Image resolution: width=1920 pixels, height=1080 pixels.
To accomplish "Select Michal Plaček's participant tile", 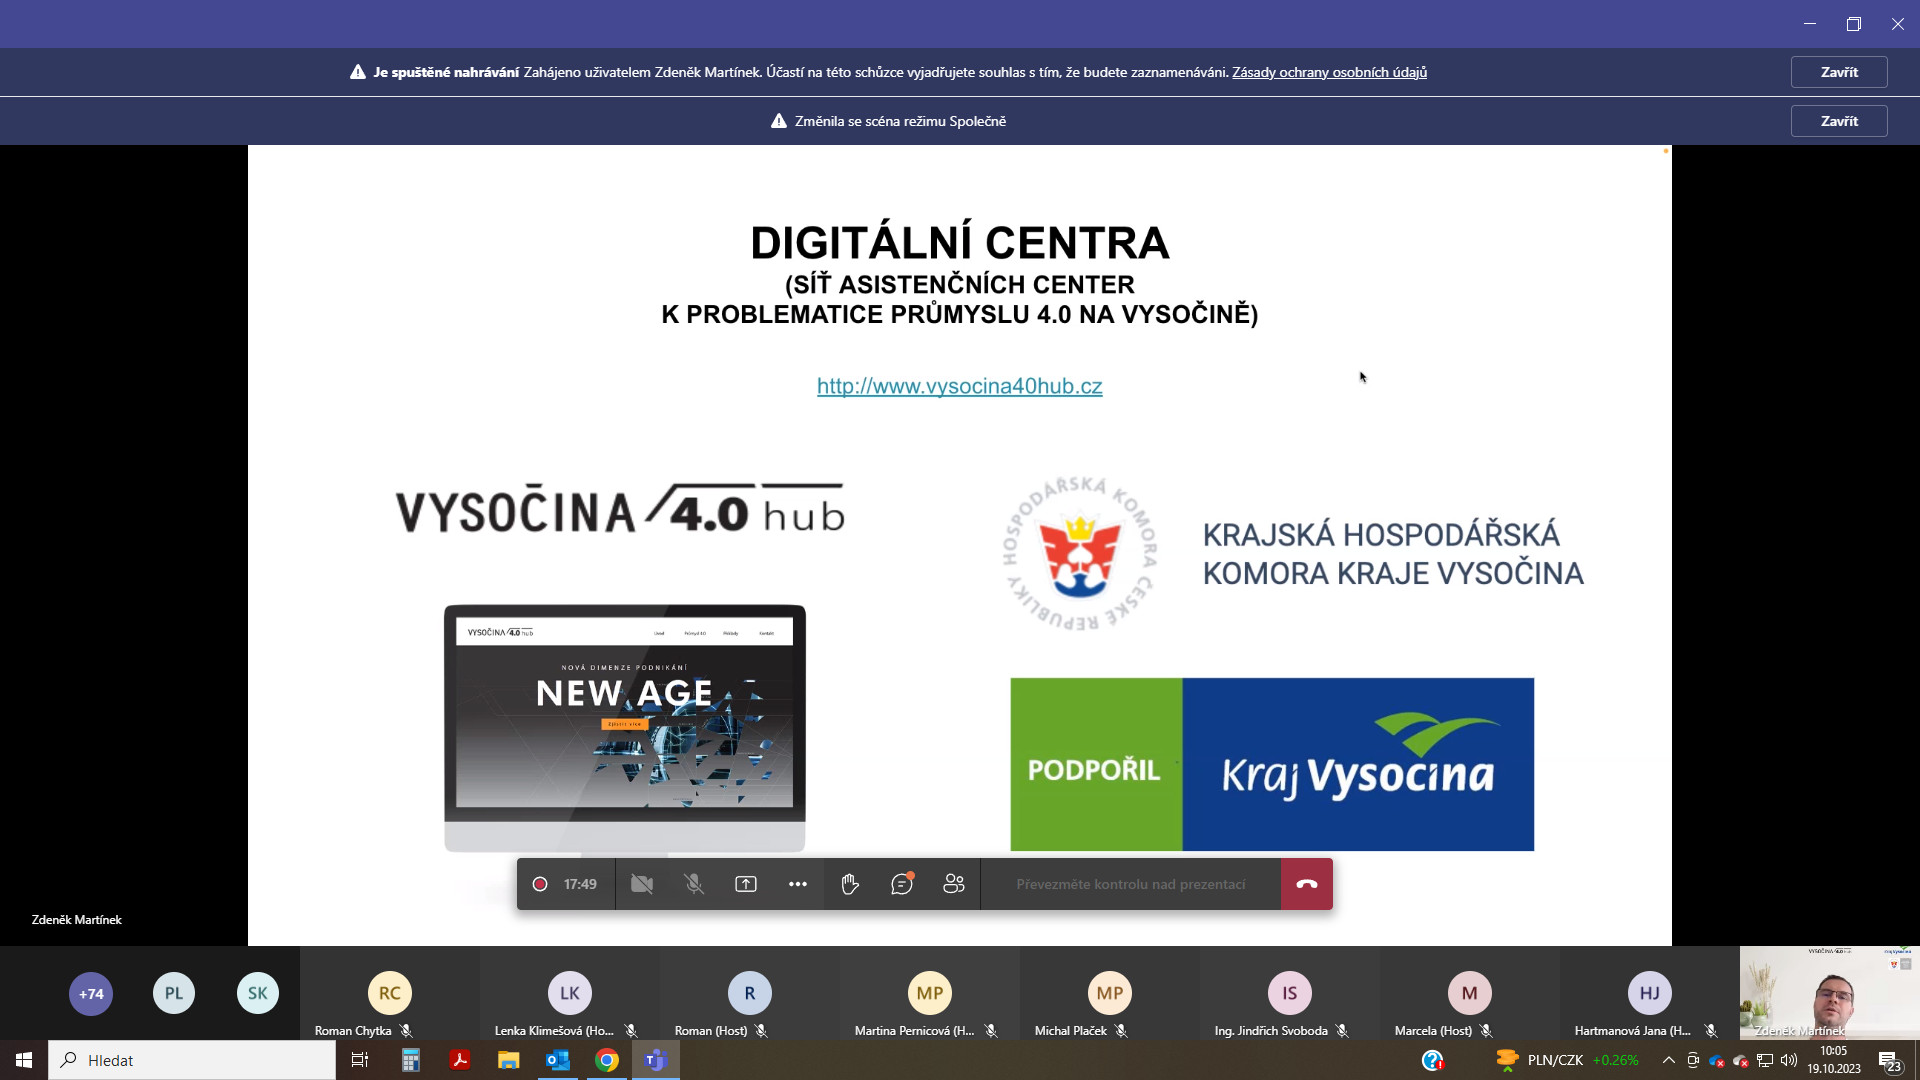I will (1110, 994).
